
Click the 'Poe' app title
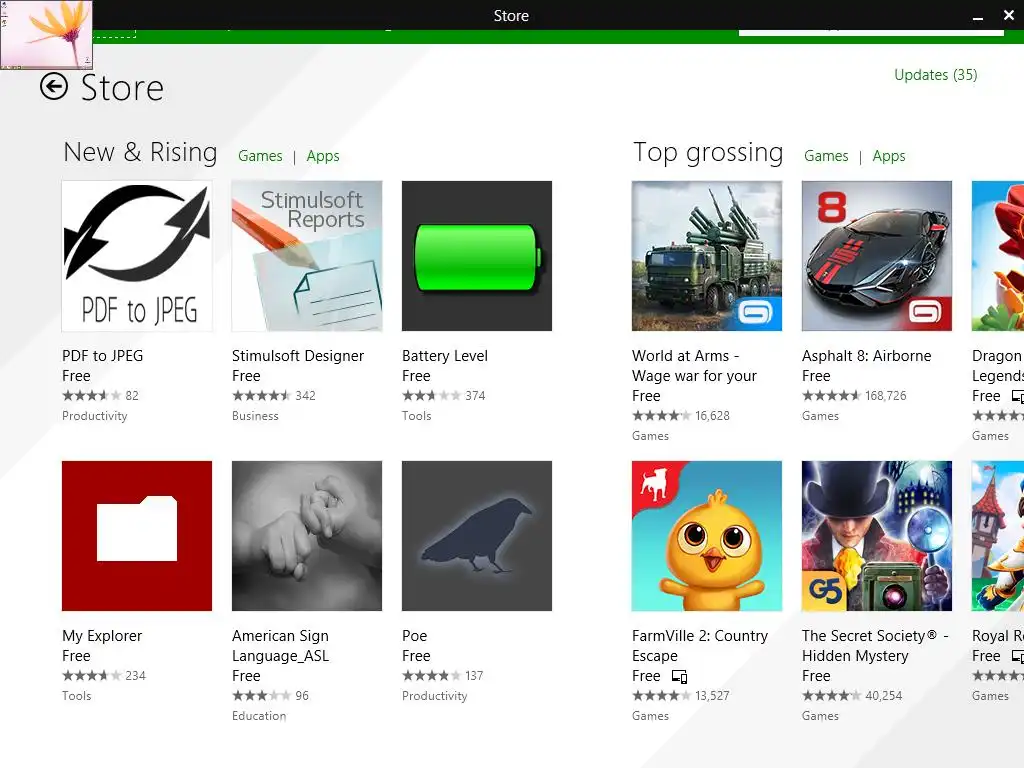point(415,636)
